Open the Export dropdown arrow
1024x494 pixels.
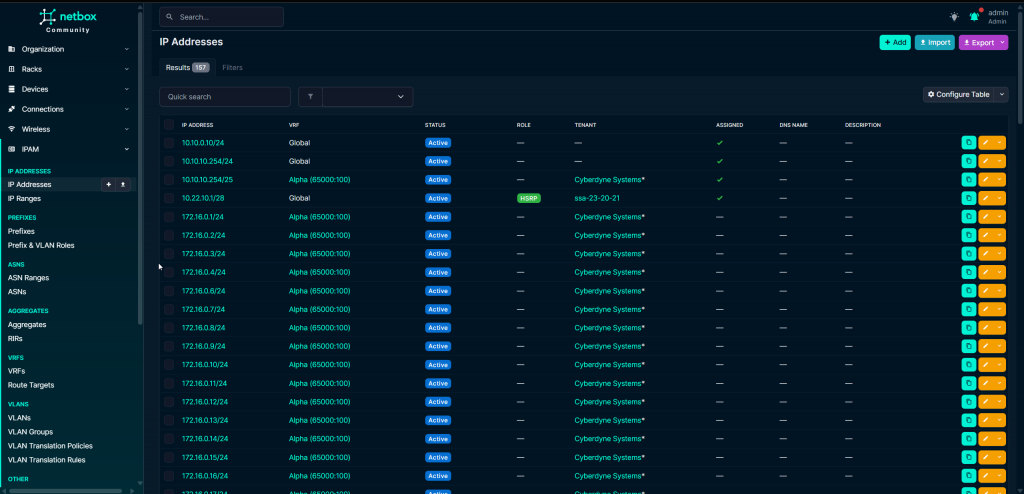click(1002, 43)
